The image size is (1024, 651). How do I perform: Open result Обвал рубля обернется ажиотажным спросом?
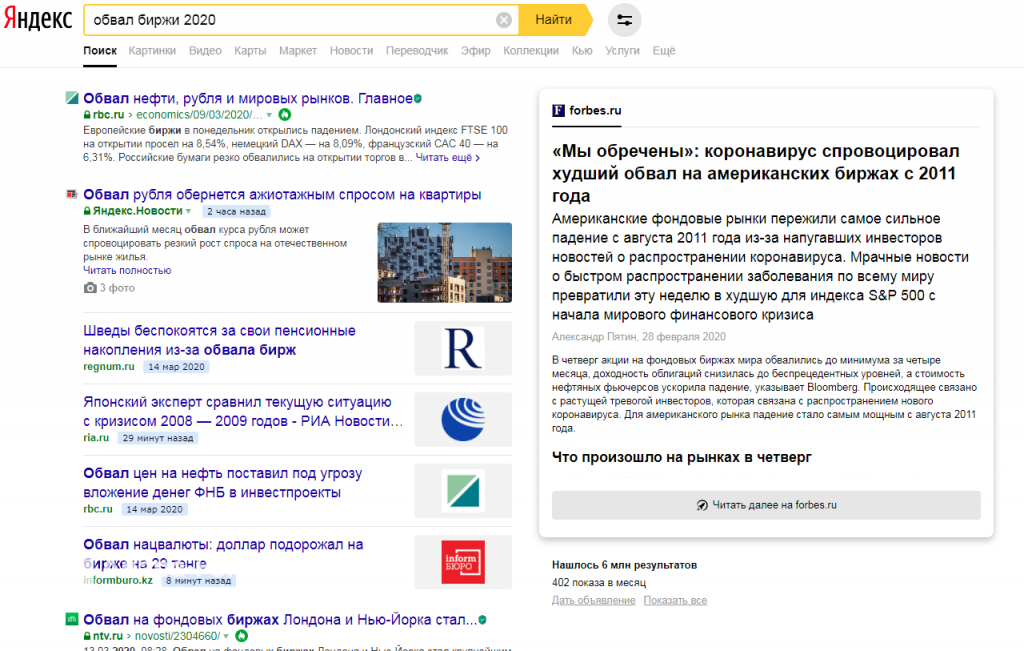pos(282,195)
